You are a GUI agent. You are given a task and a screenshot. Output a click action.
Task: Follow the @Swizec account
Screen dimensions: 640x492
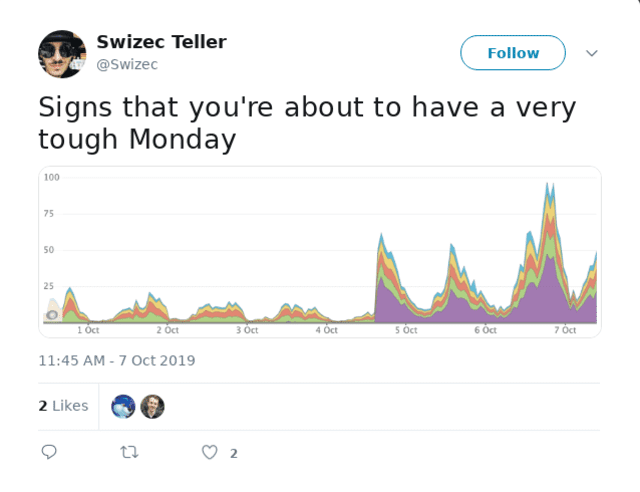click(512, 53)
